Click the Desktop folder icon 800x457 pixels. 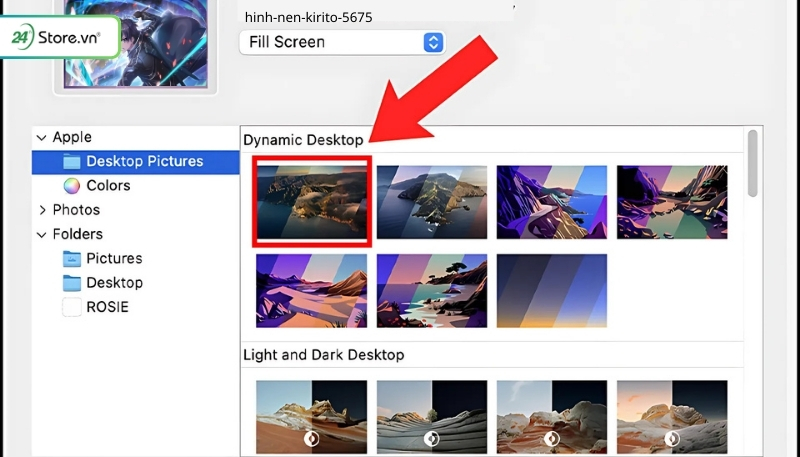pos(71,283)
